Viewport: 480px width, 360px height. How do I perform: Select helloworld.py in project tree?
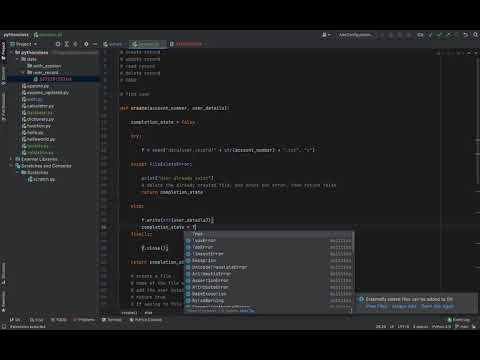point(39,139)
